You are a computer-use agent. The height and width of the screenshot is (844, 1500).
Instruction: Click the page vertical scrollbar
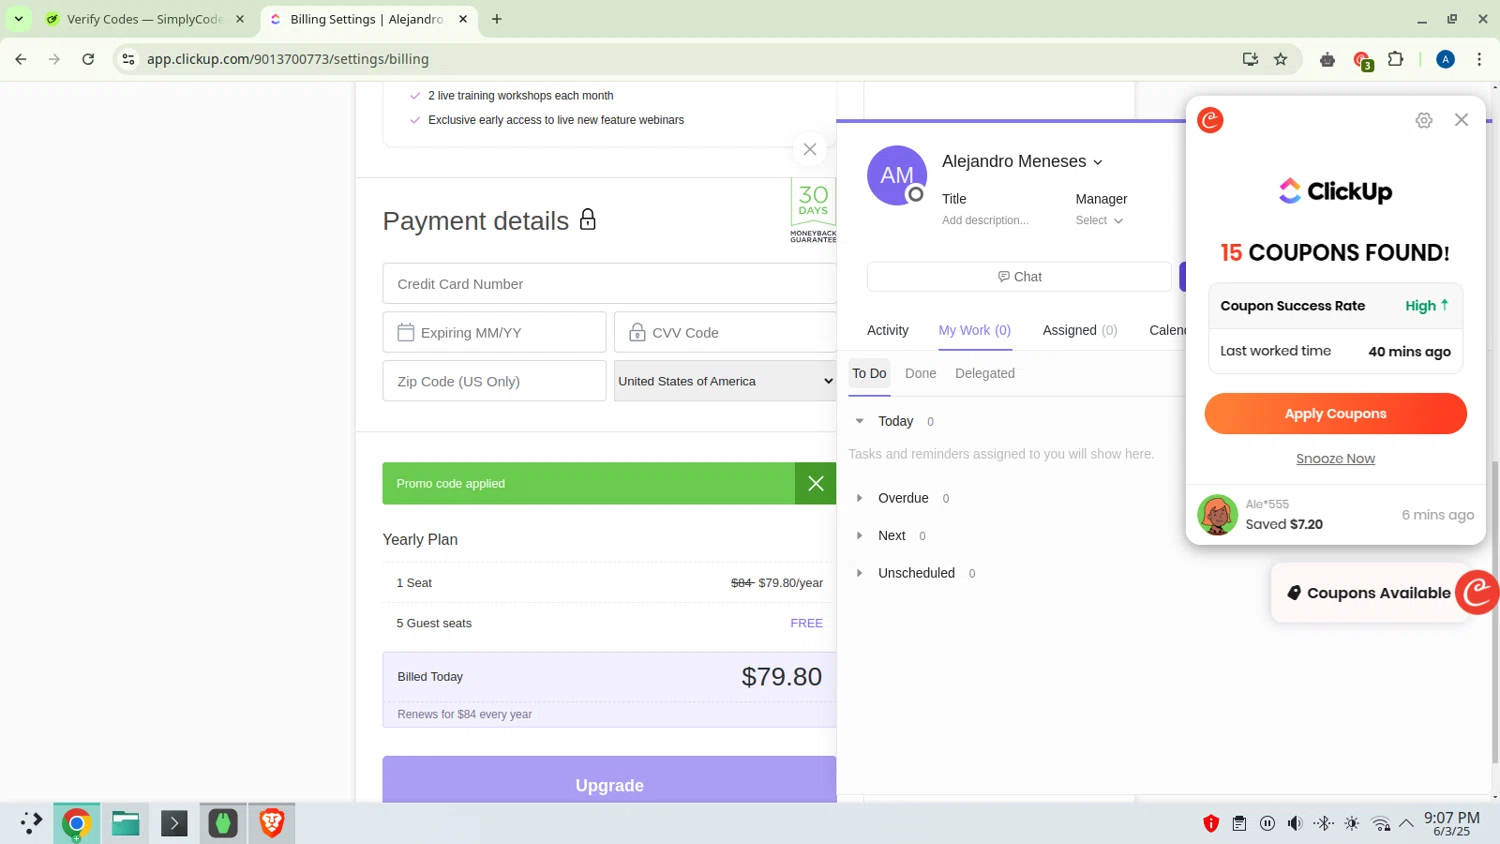pyautogui.click(x=1495, y=610)
